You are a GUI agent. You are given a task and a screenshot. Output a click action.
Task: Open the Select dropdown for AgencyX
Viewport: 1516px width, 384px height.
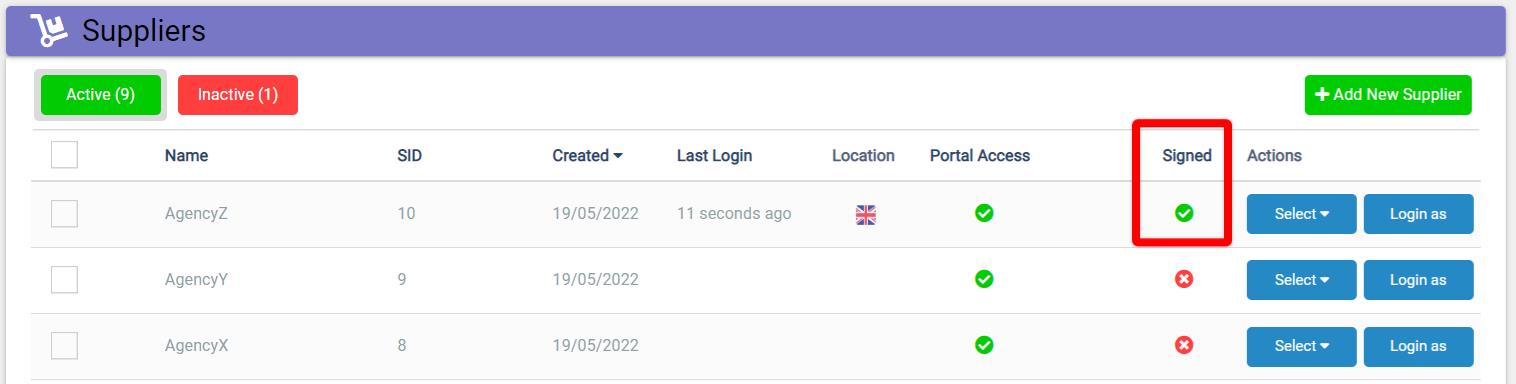point(1301,346)
